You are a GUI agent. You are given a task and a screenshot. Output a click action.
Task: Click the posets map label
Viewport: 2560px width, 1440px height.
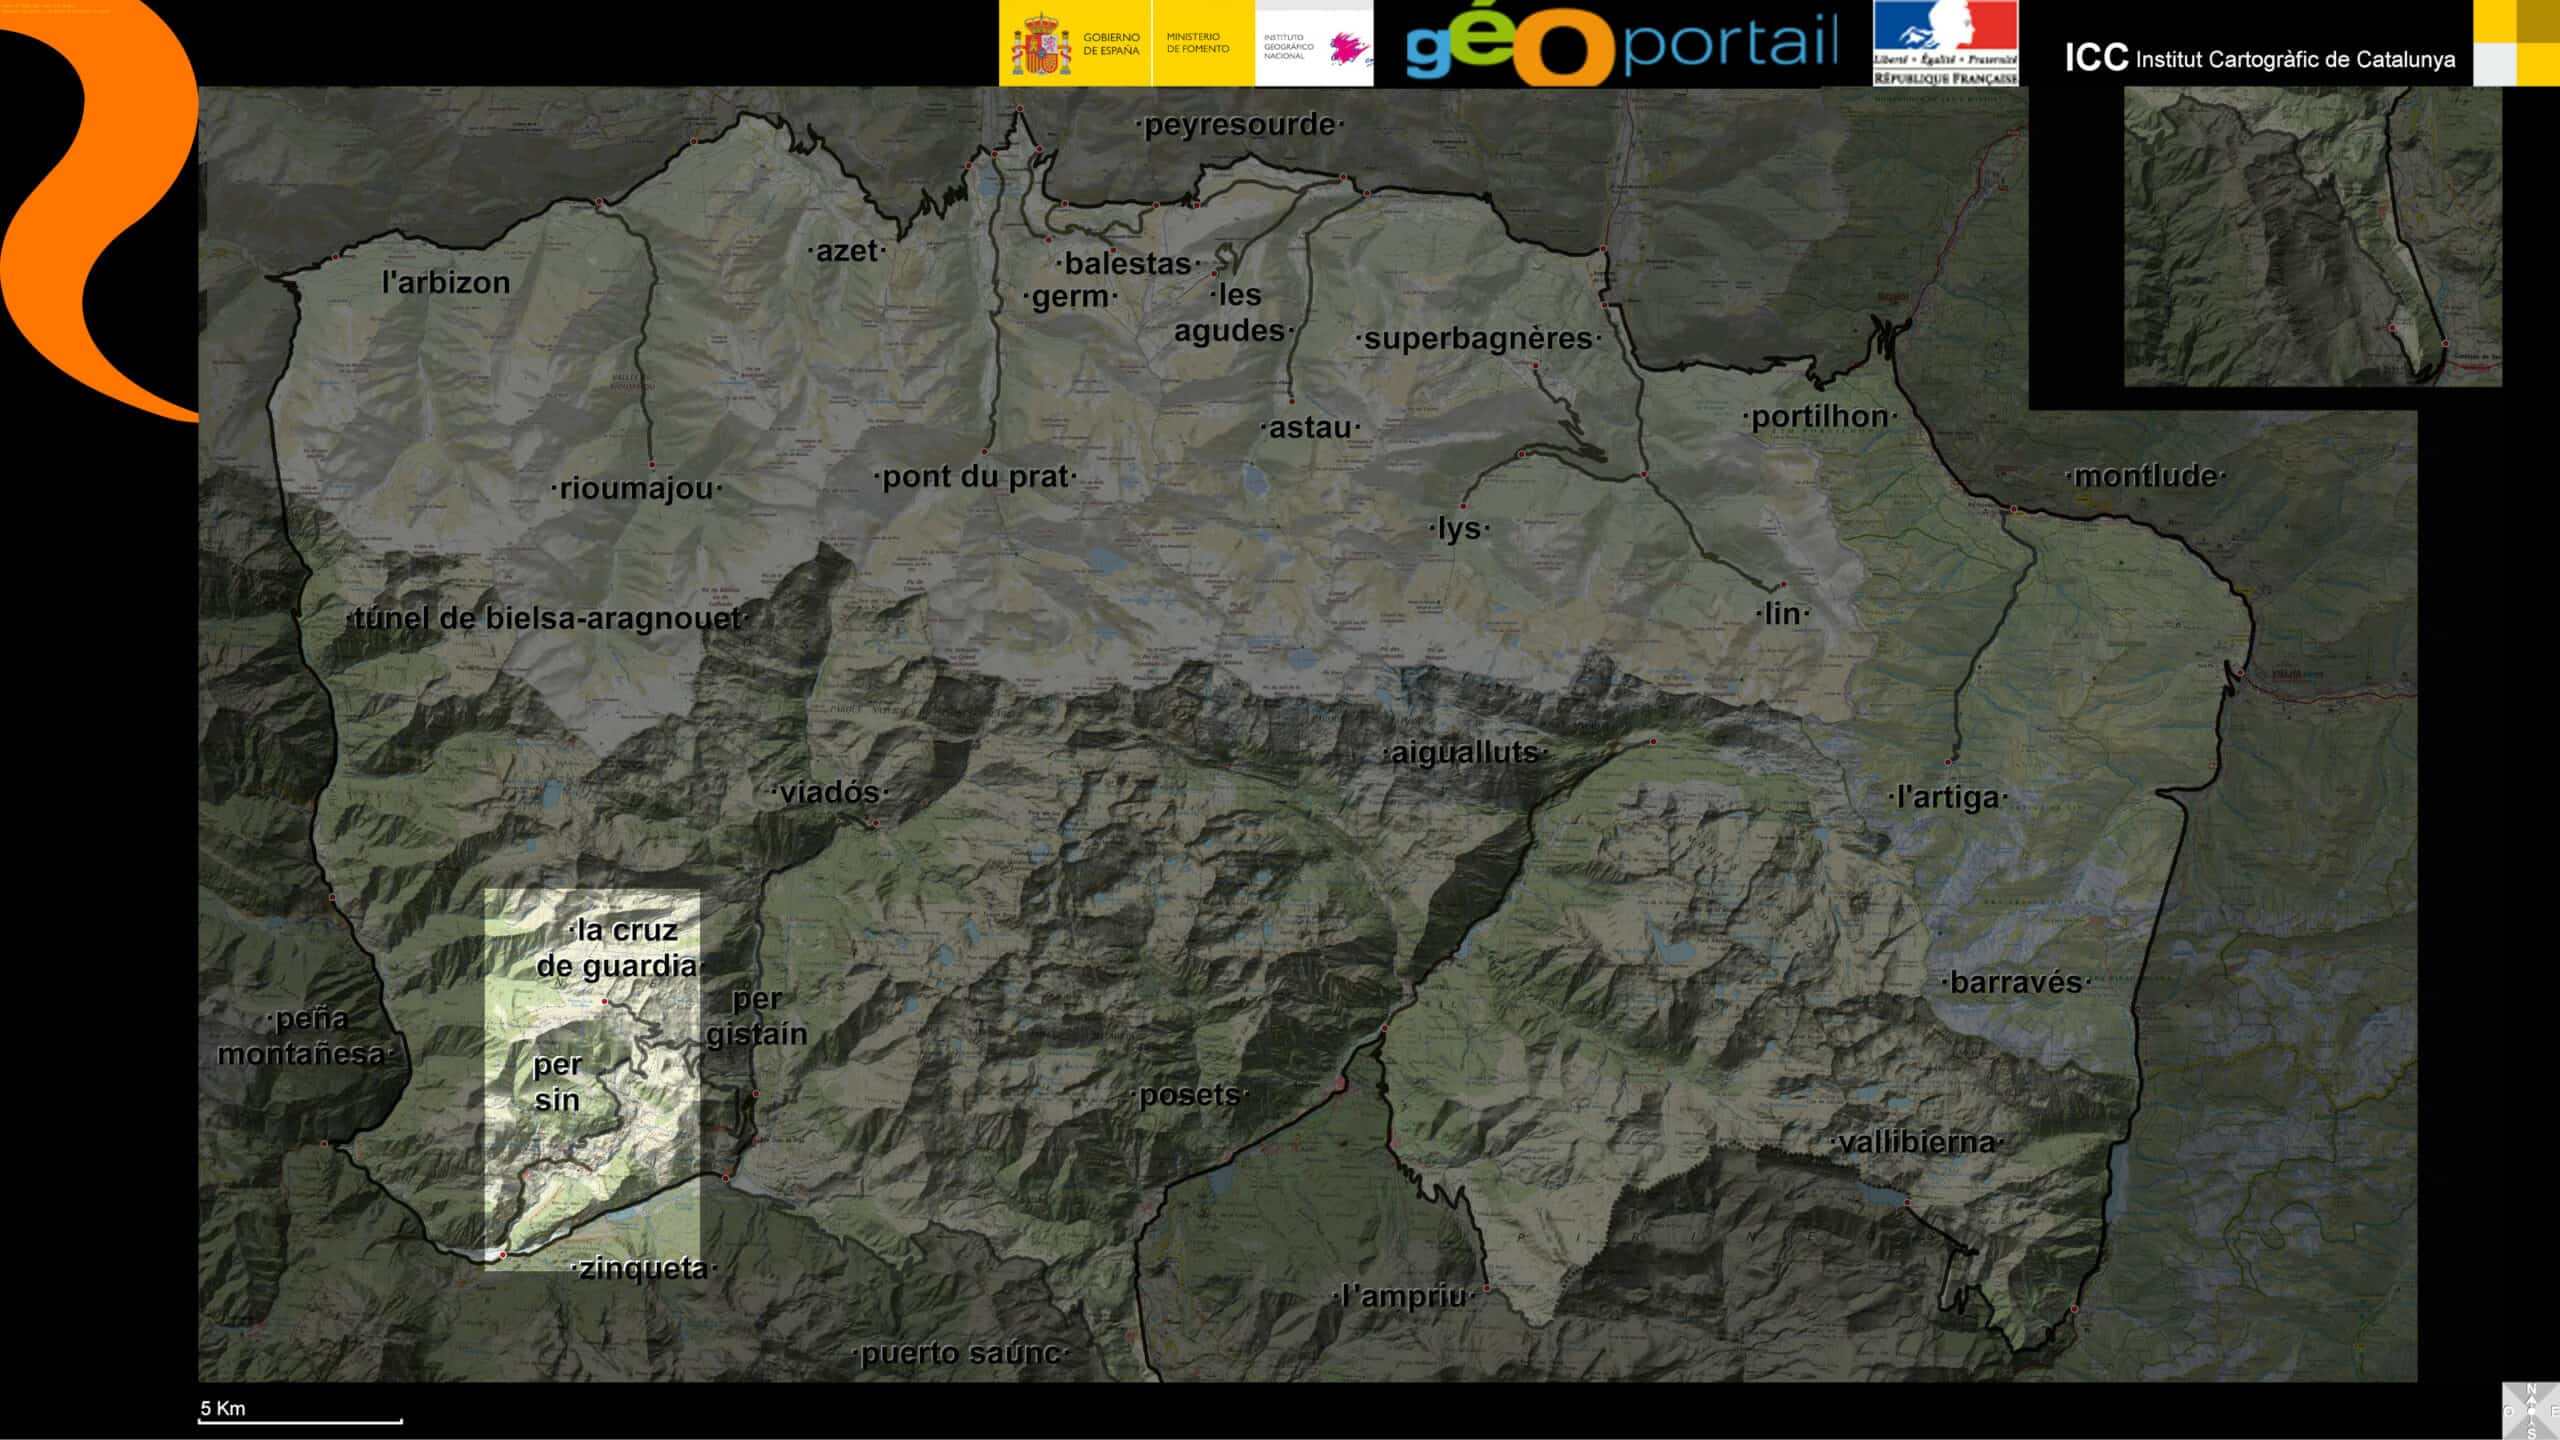point(1189,1095)
